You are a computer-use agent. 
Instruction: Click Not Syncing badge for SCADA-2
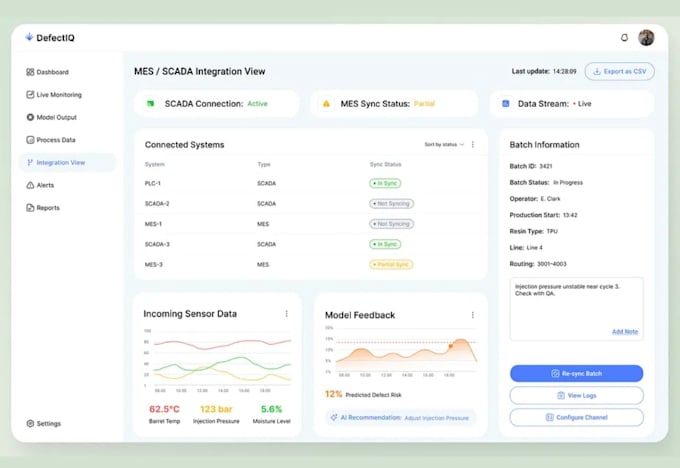[391, 203]
